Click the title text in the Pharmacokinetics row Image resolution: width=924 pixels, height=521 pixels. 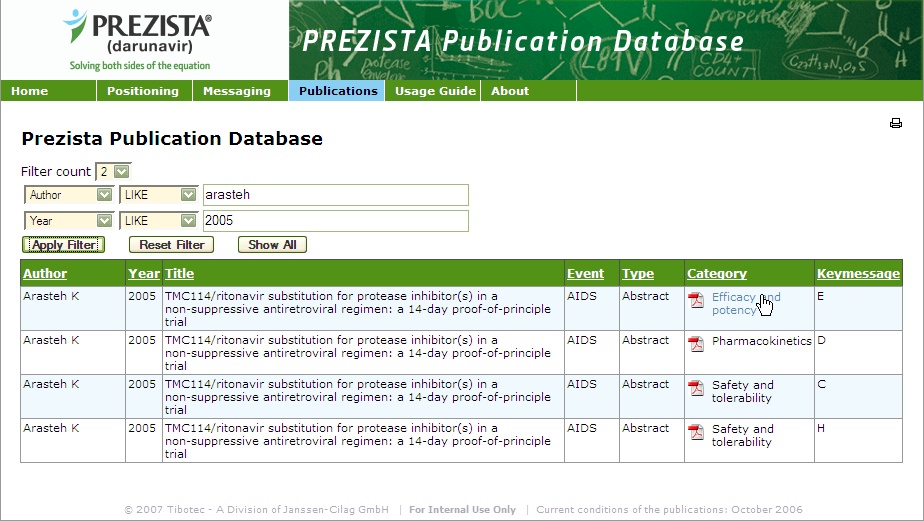[x=358, y=353]
